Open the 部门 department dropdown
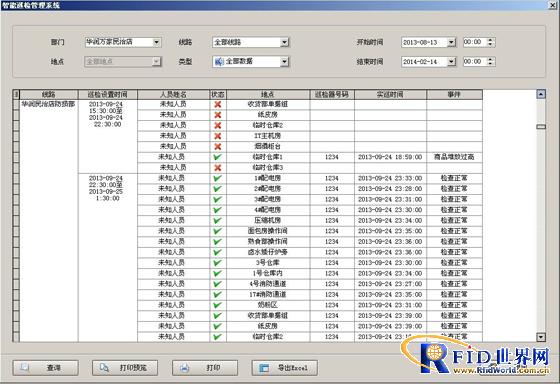 156,42
